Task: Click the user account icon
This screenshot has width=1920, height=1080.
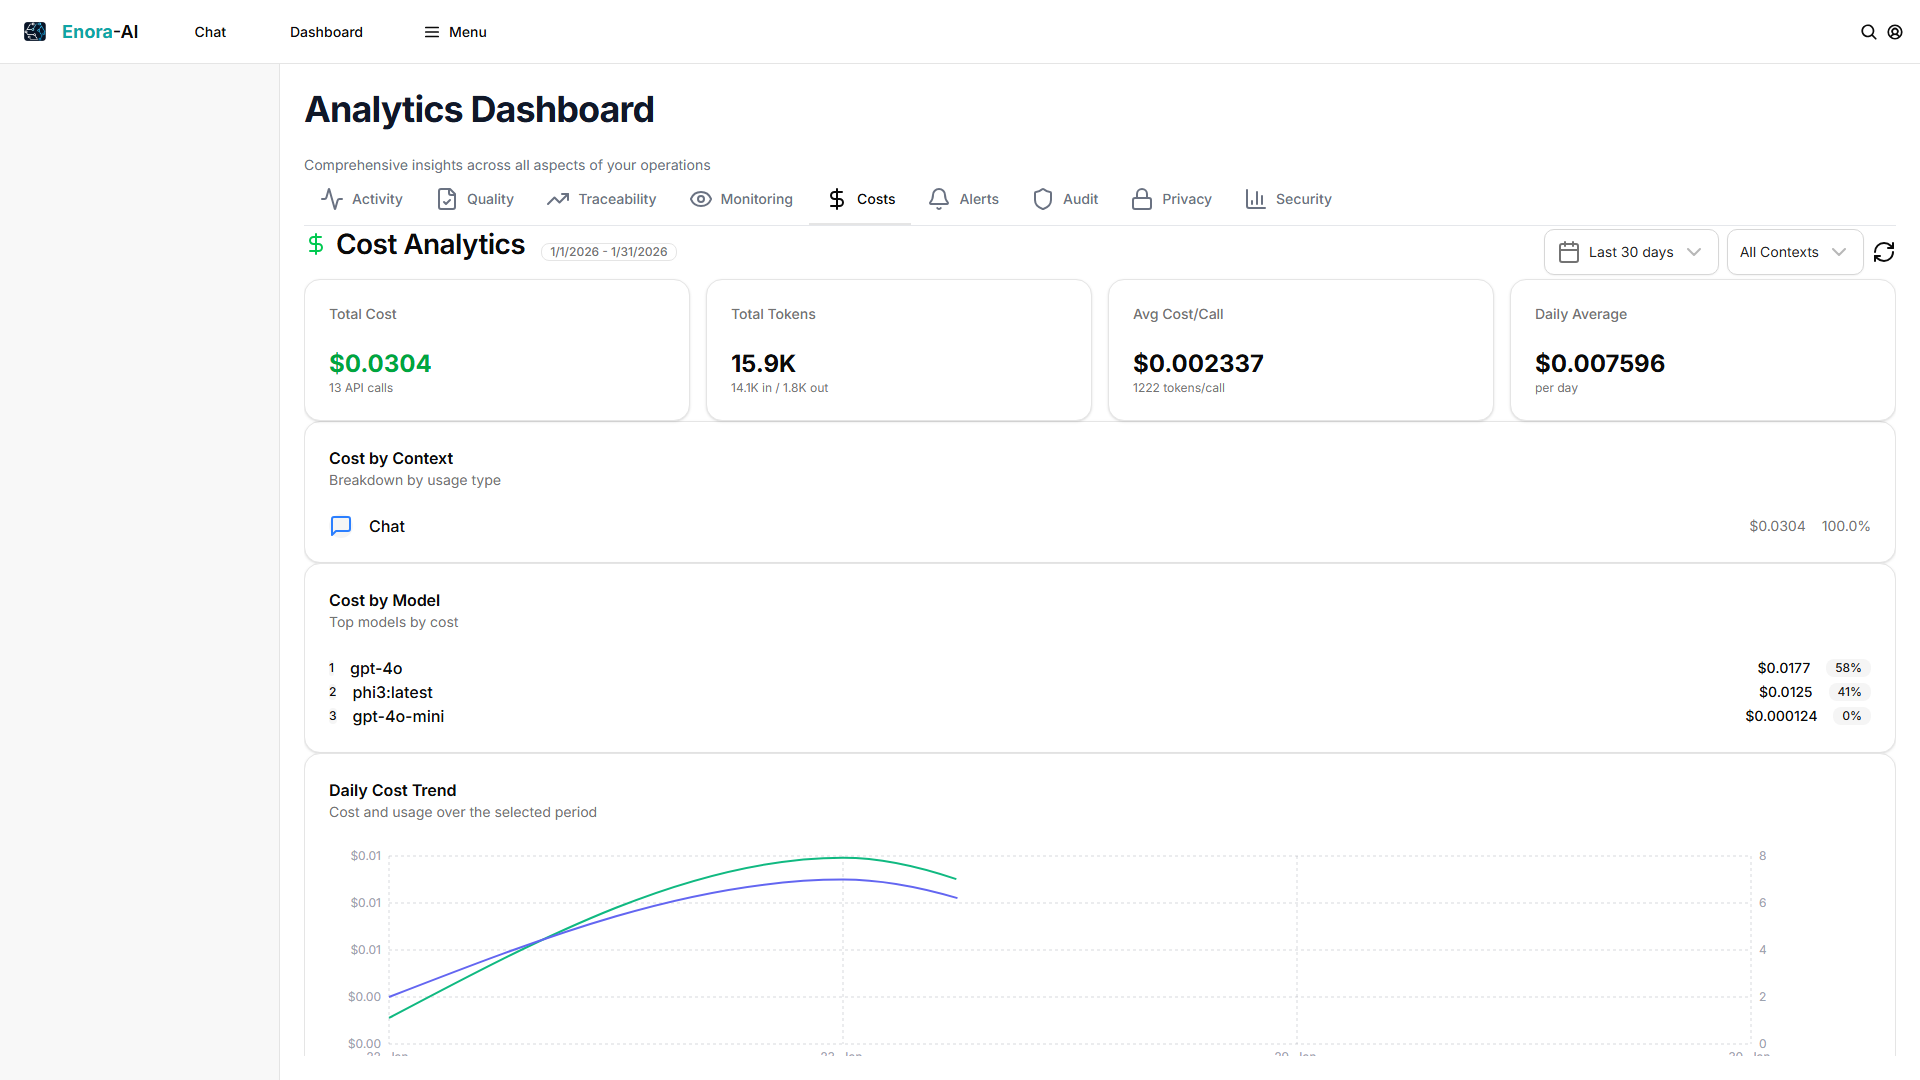Action: point(1895,31)
